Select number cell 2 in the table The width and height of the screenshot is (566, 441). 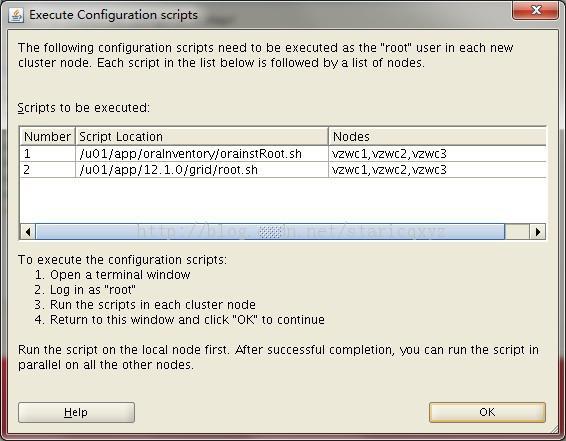point(47,170)
